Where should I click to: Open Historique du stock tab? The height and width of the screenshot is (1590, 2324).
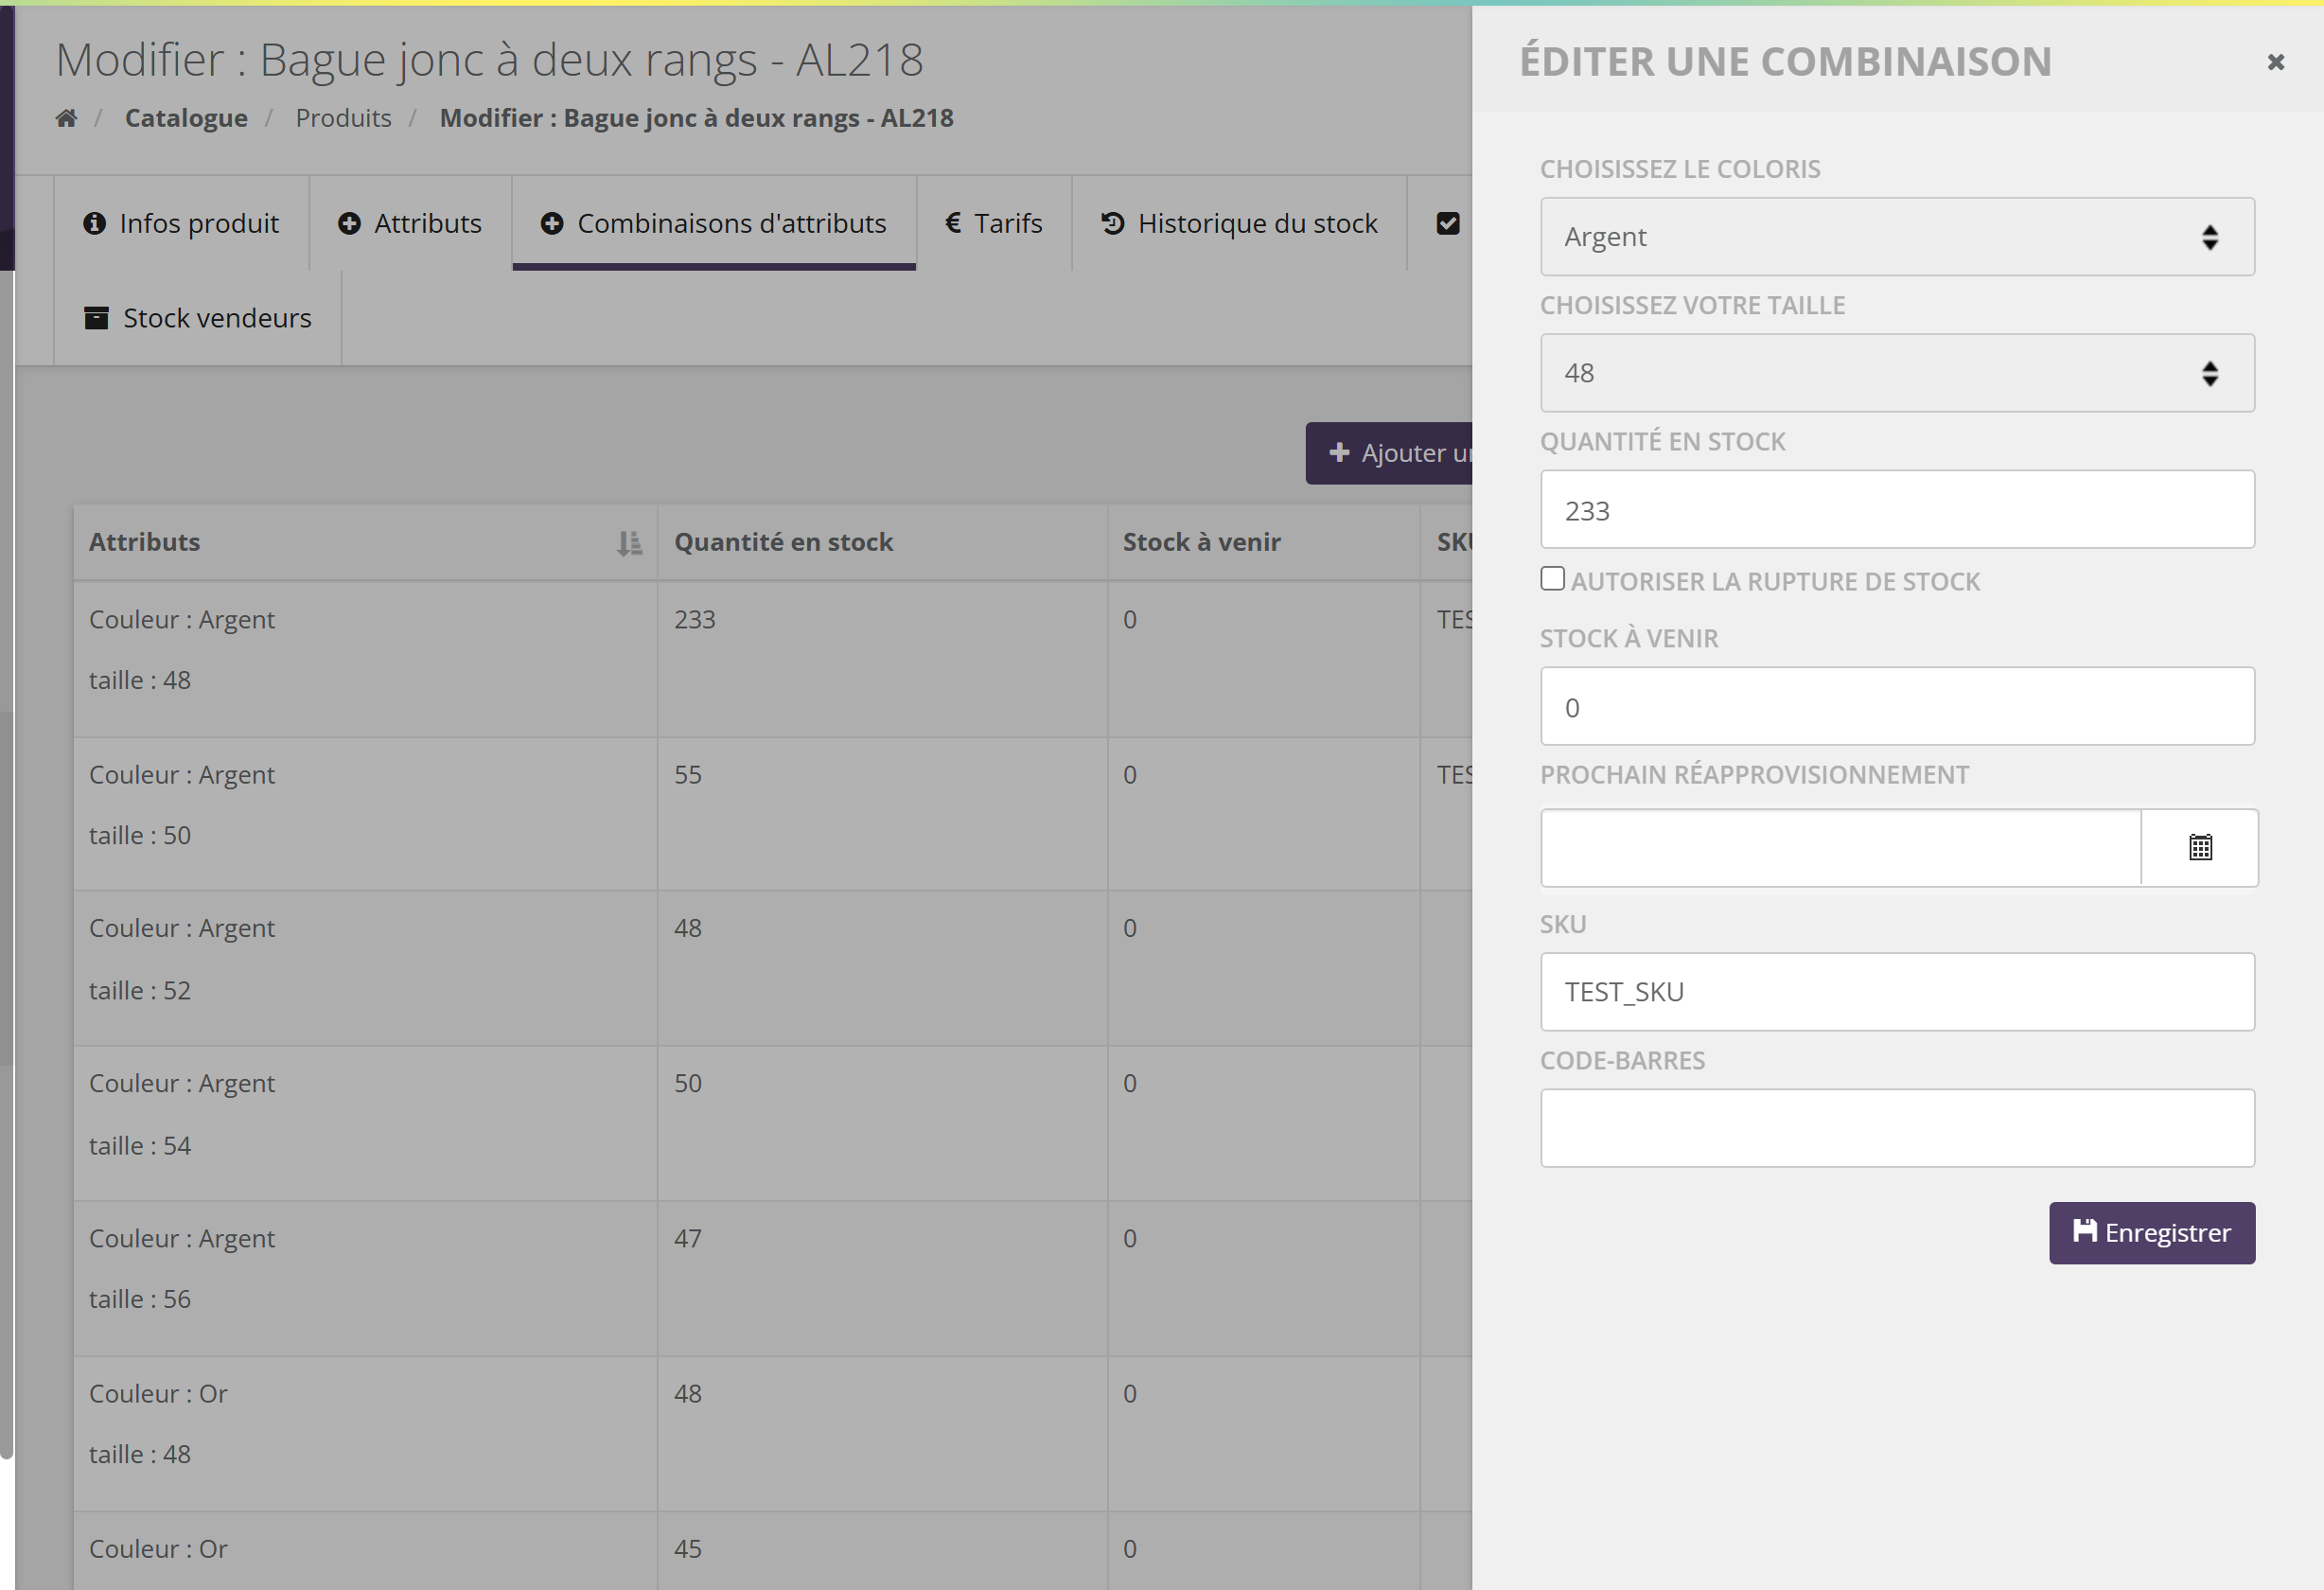(1239, 223)
